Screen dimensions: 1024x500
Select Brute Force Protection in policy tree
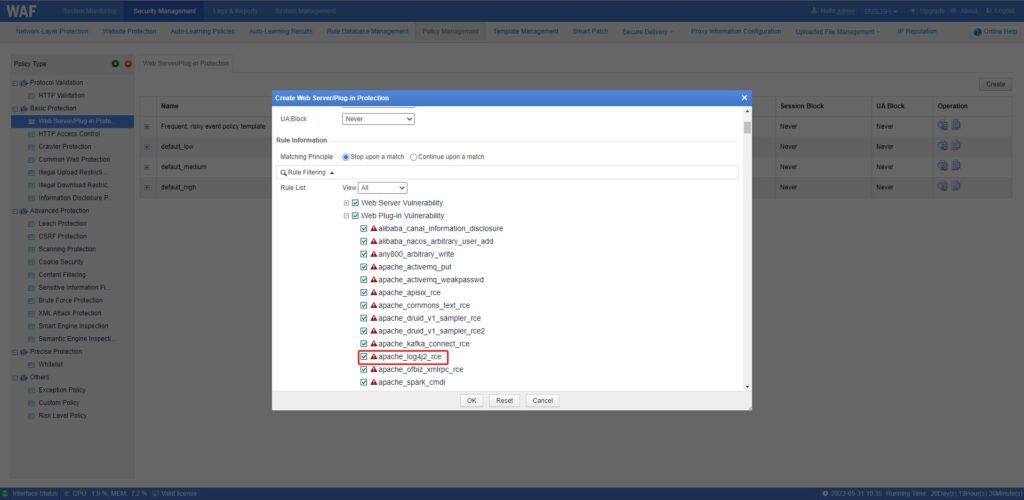coord(71,300)
